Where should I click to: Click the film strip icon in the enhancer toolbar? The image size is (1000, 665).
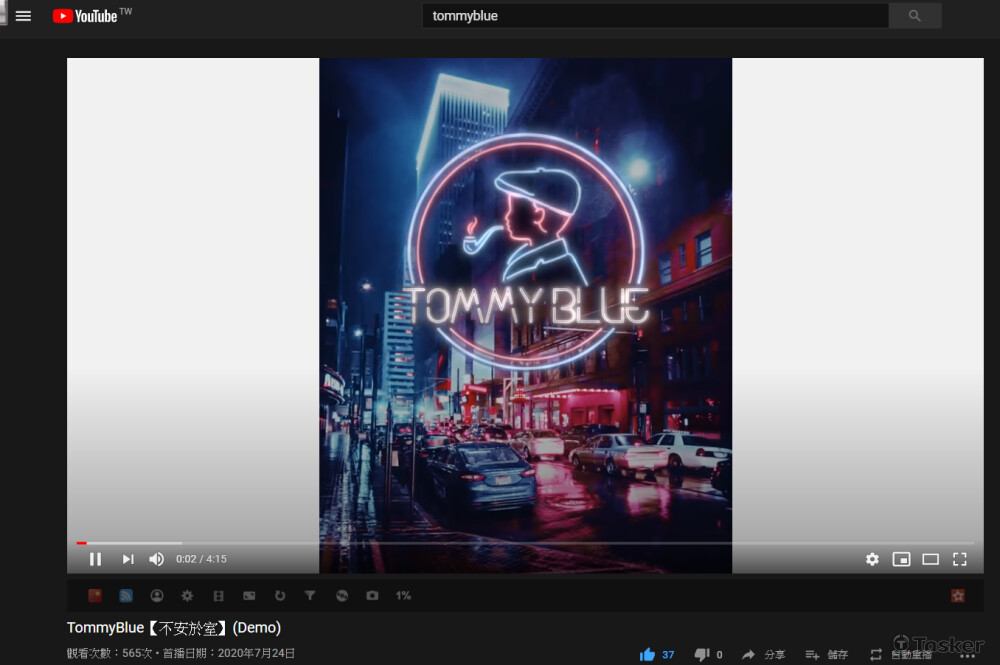point(218,595)
